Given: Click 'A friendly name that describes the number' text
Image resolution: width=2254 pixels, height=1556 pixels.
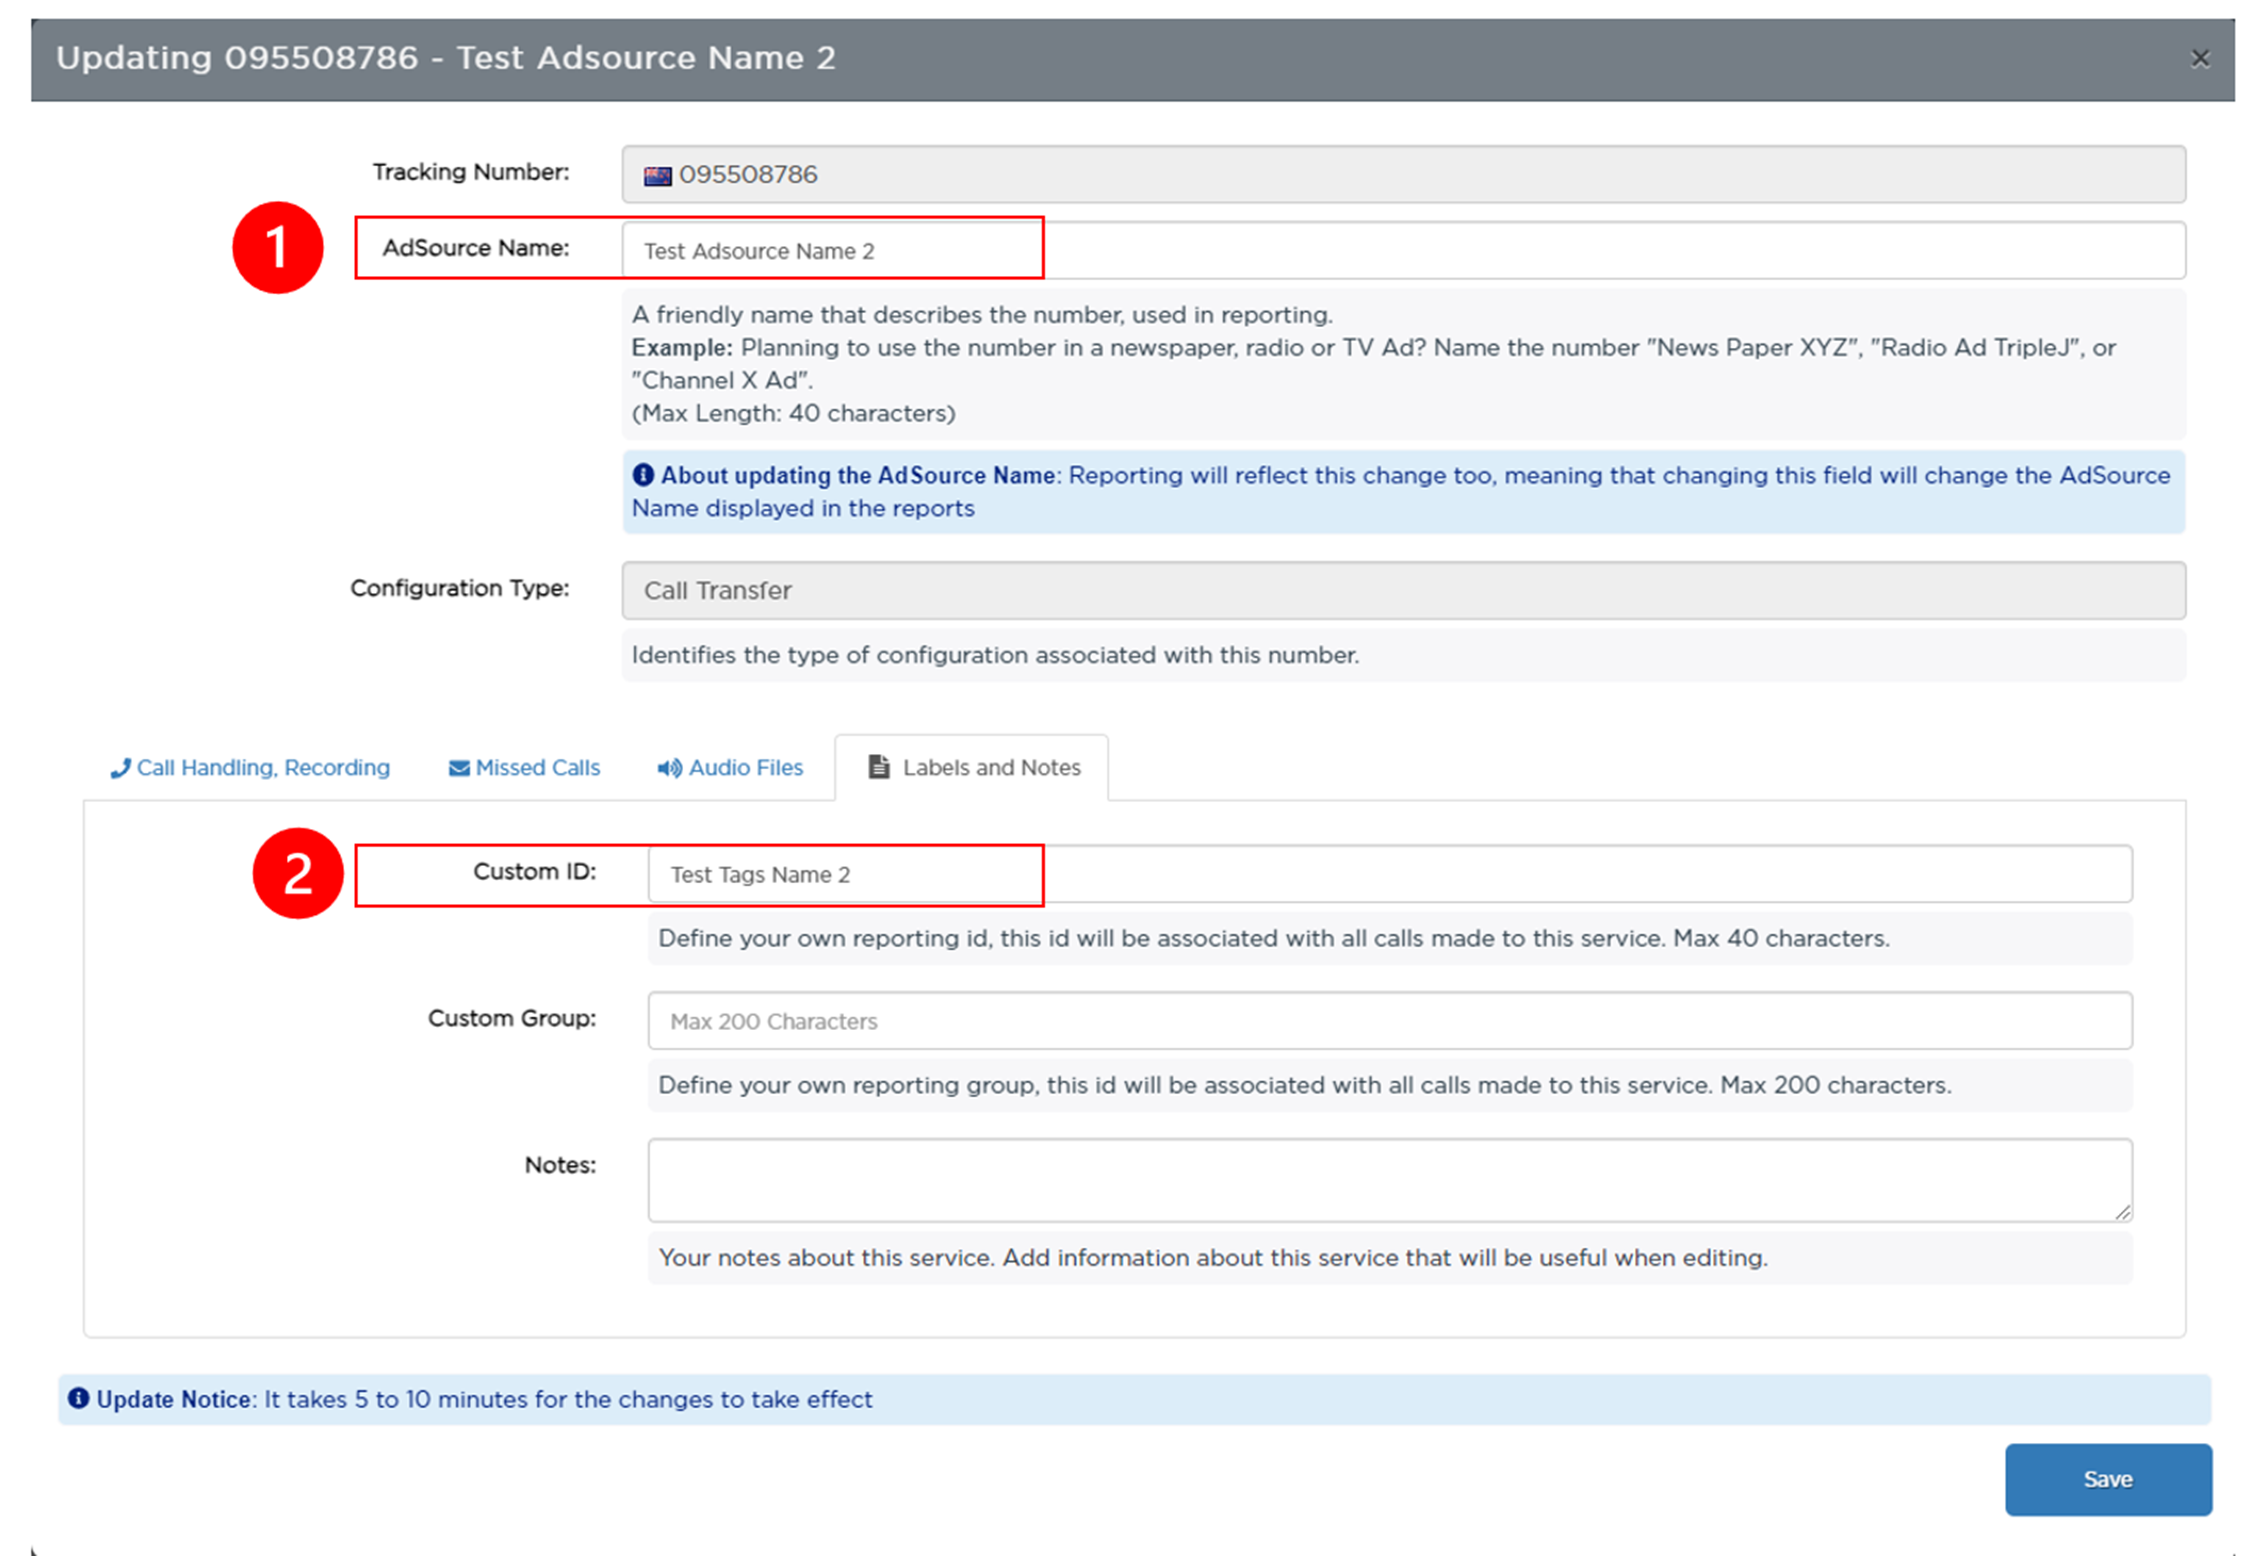Looking at the screenshot, I should coord(982,315).
